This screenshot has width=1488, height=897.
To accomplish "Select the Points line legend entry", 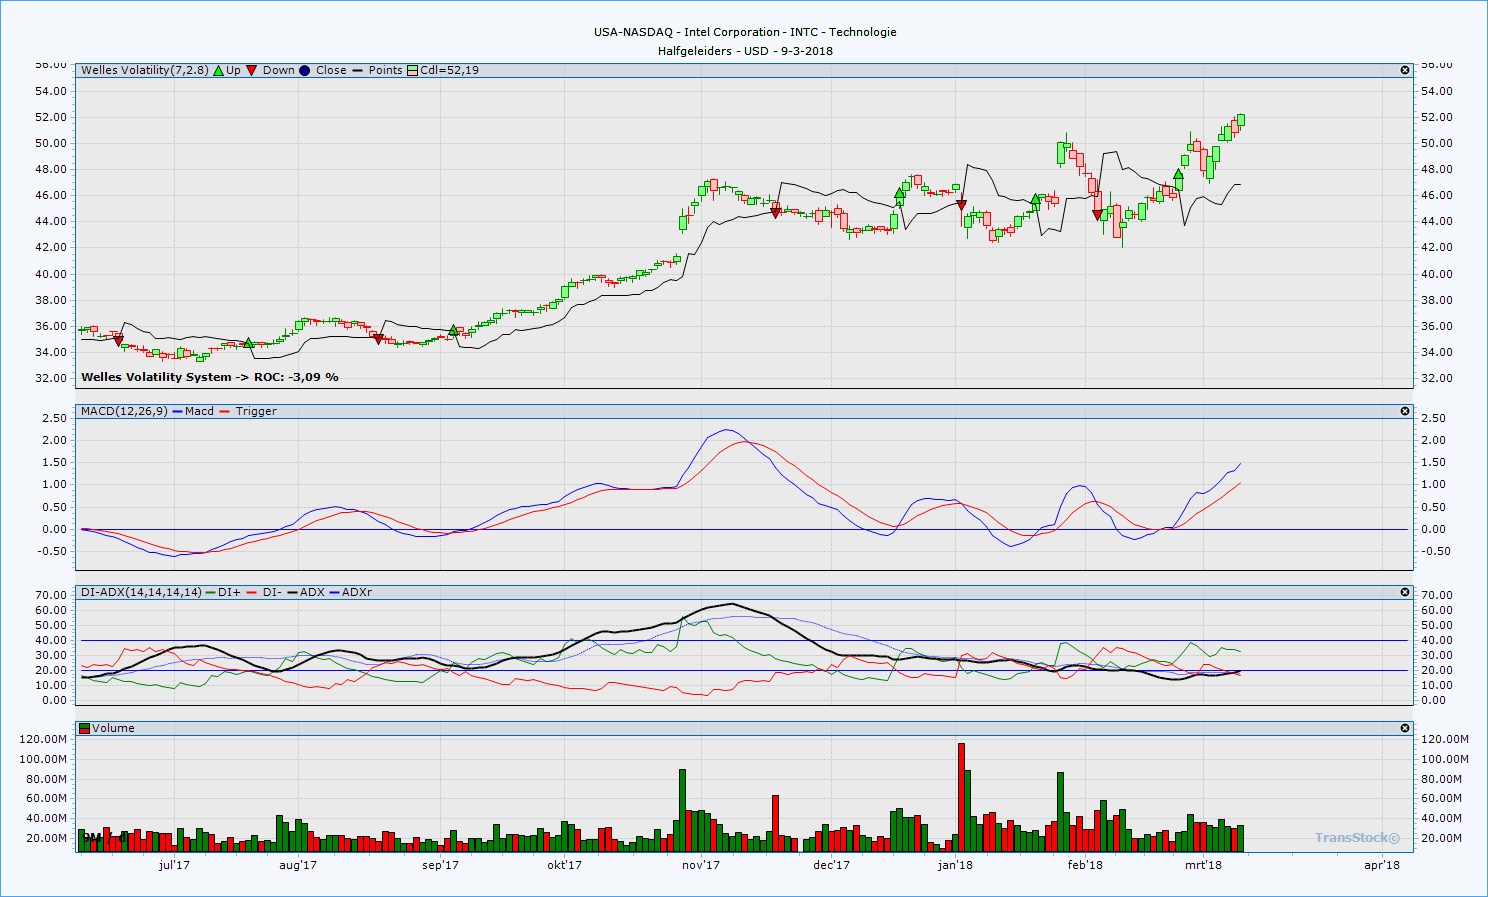I will 377,70.
